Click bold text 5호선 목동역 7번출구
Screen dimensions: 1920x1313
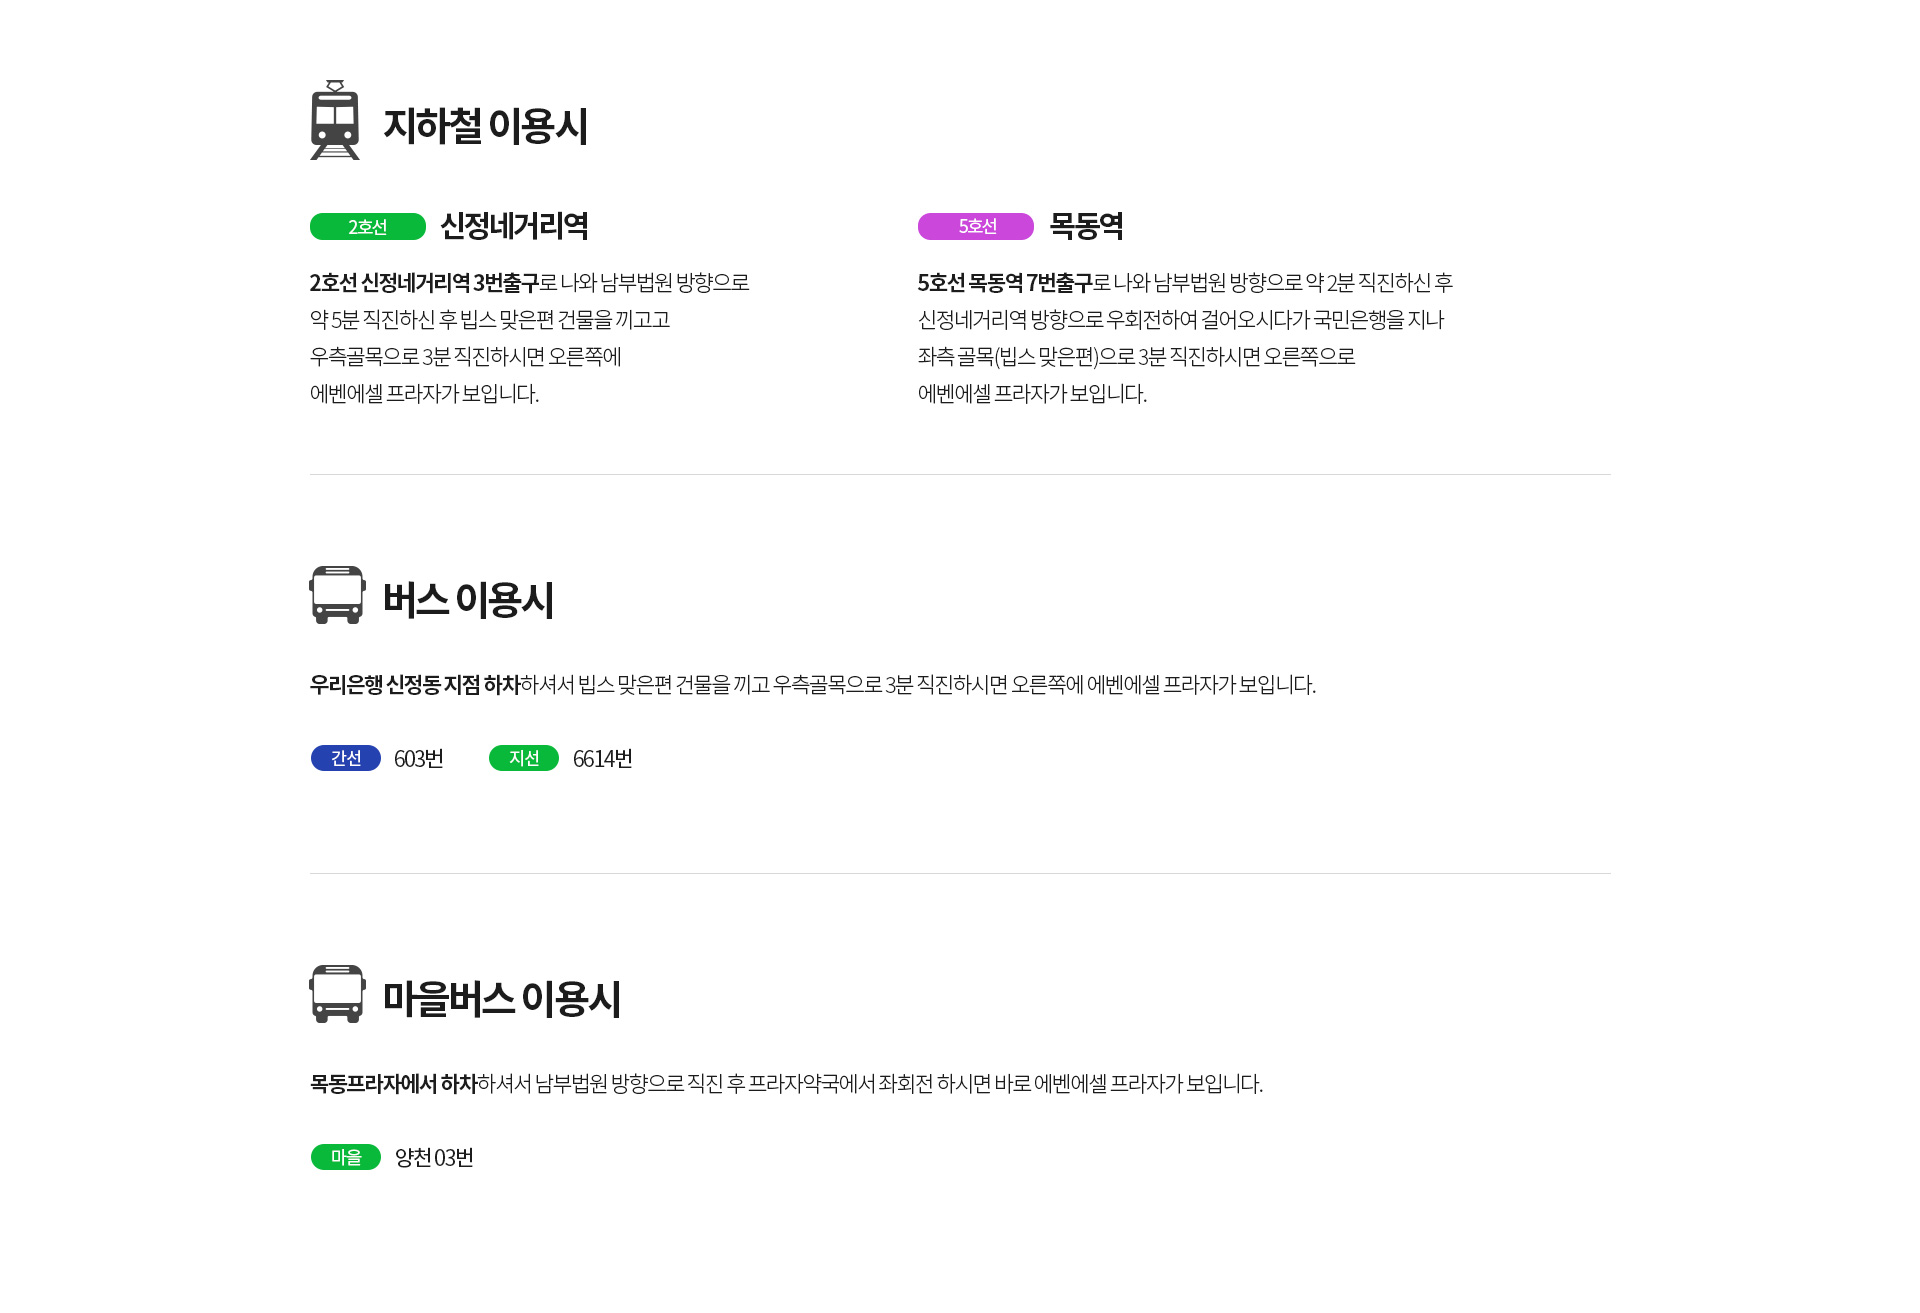1005,283
